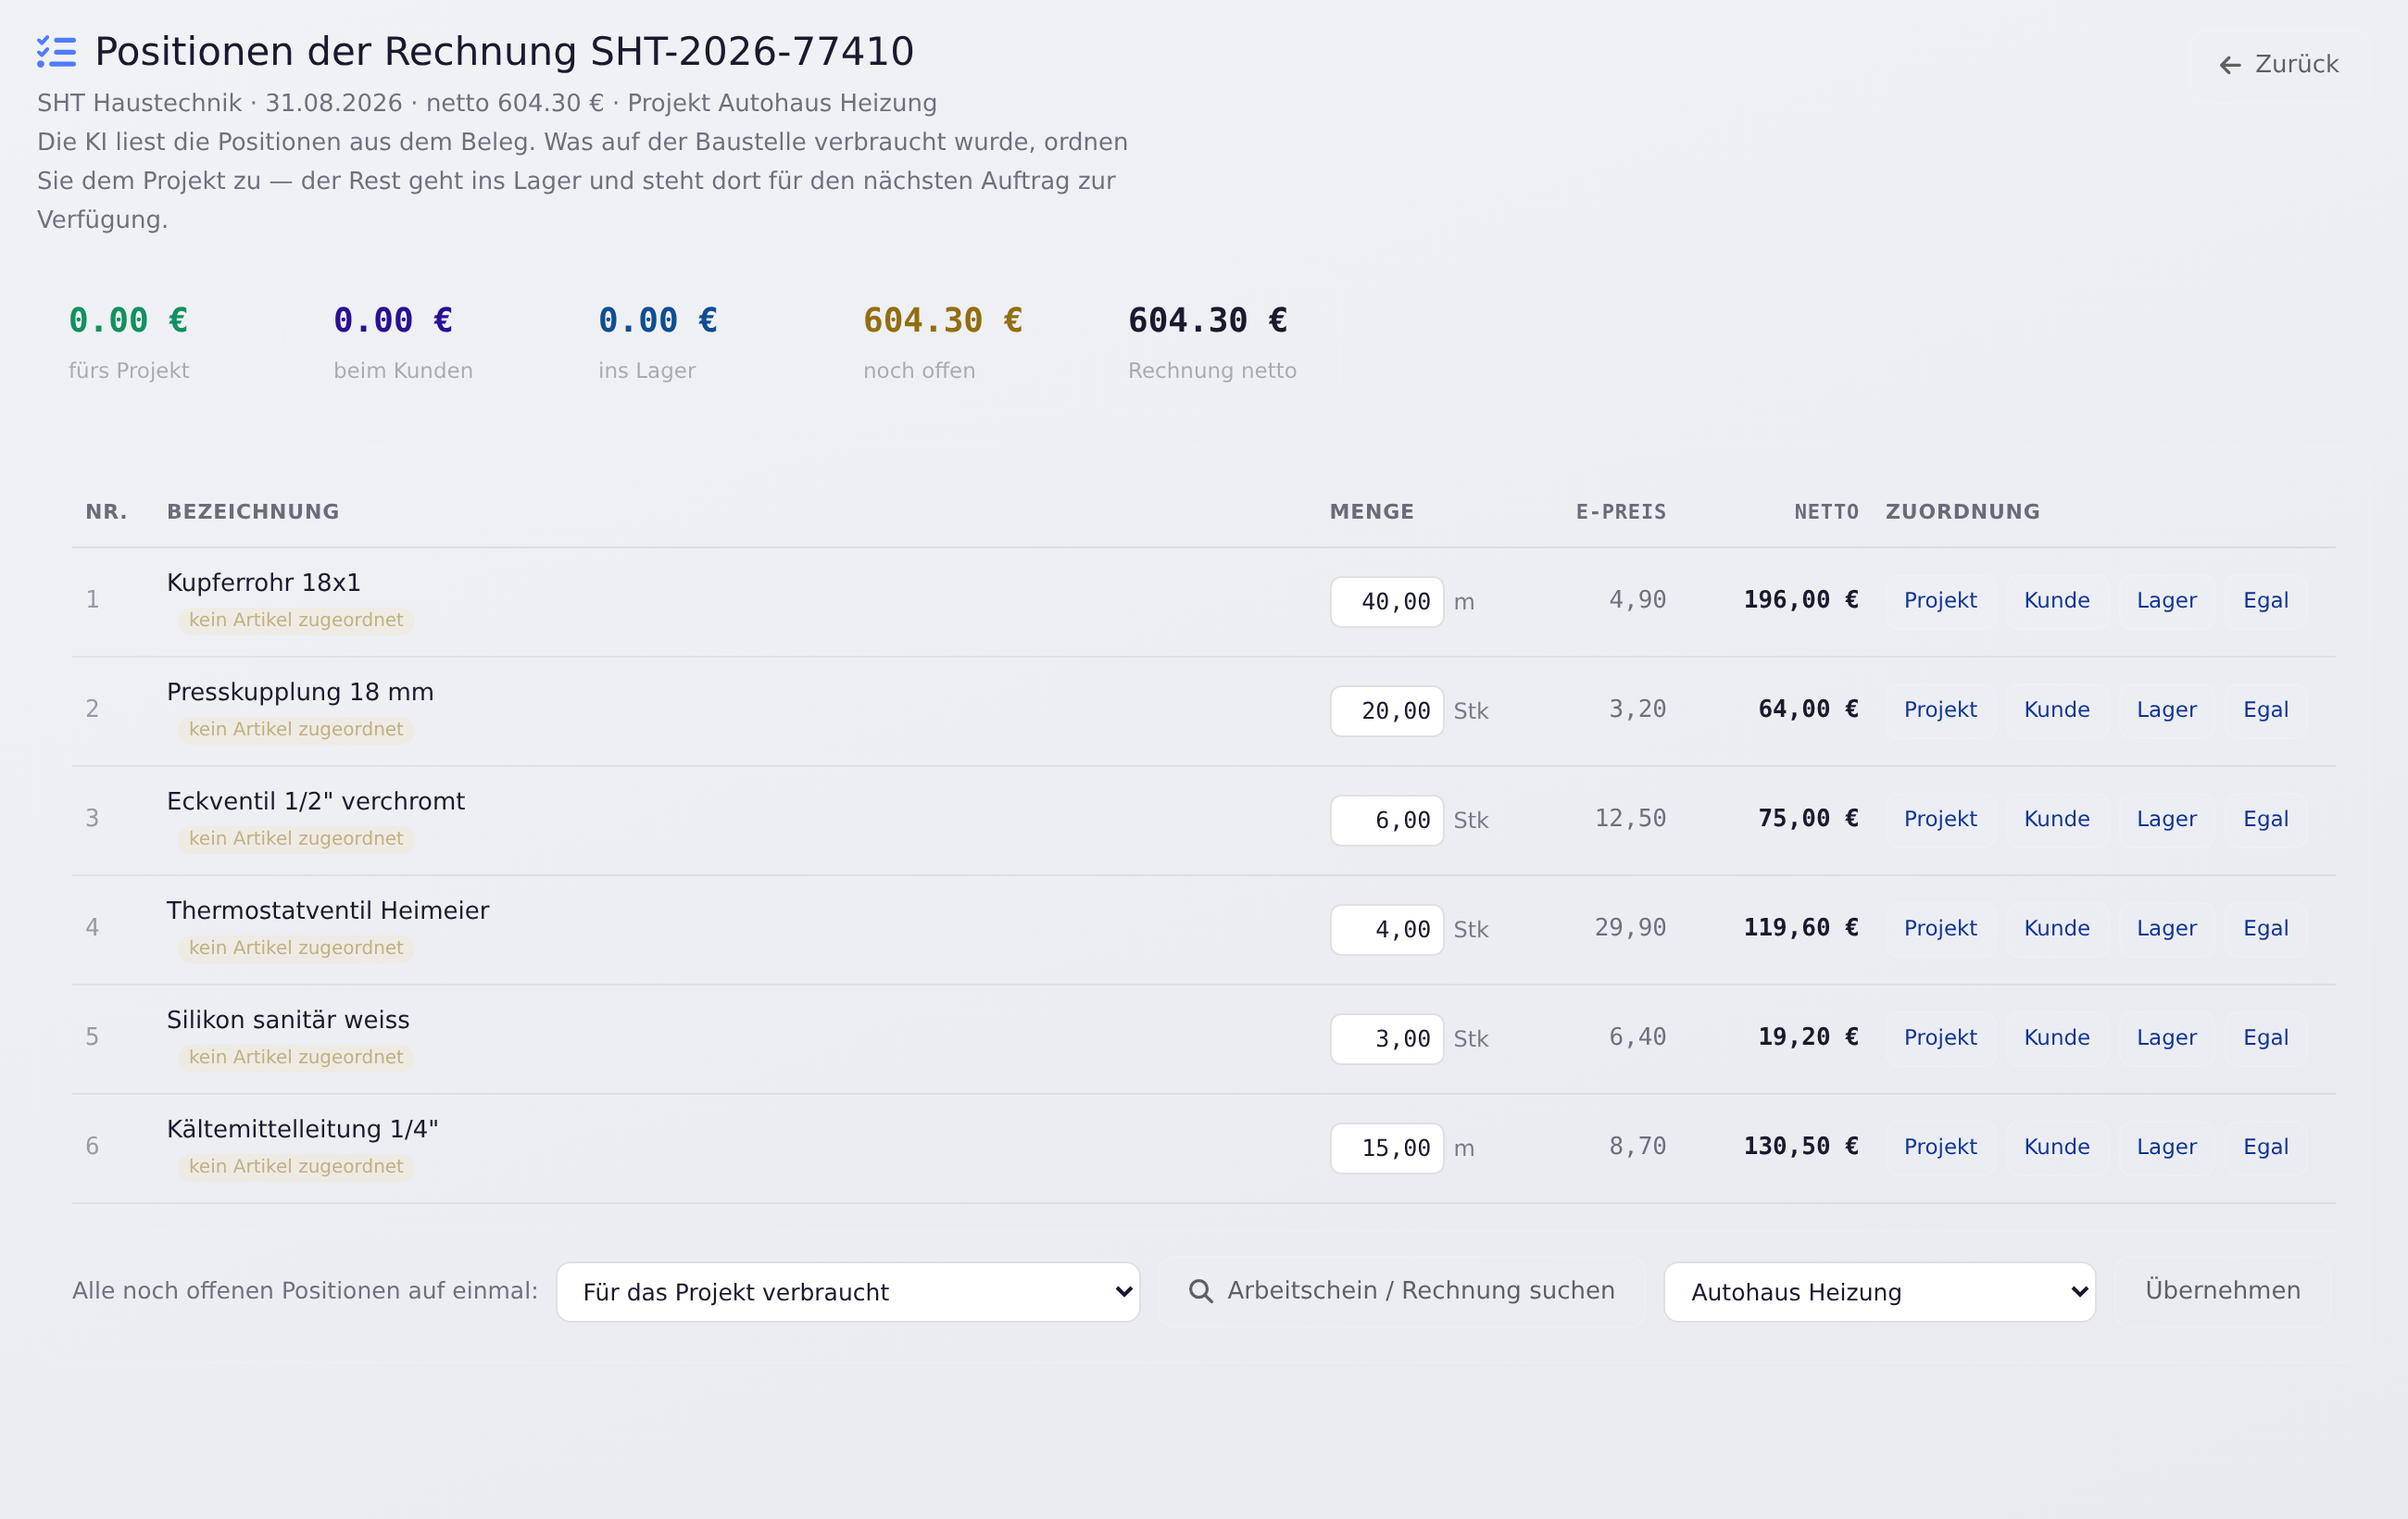Screen dimensions: 2408x1519
Task: Click the 0.00 € 'ins Lager' amount
Action: point(657,321)
